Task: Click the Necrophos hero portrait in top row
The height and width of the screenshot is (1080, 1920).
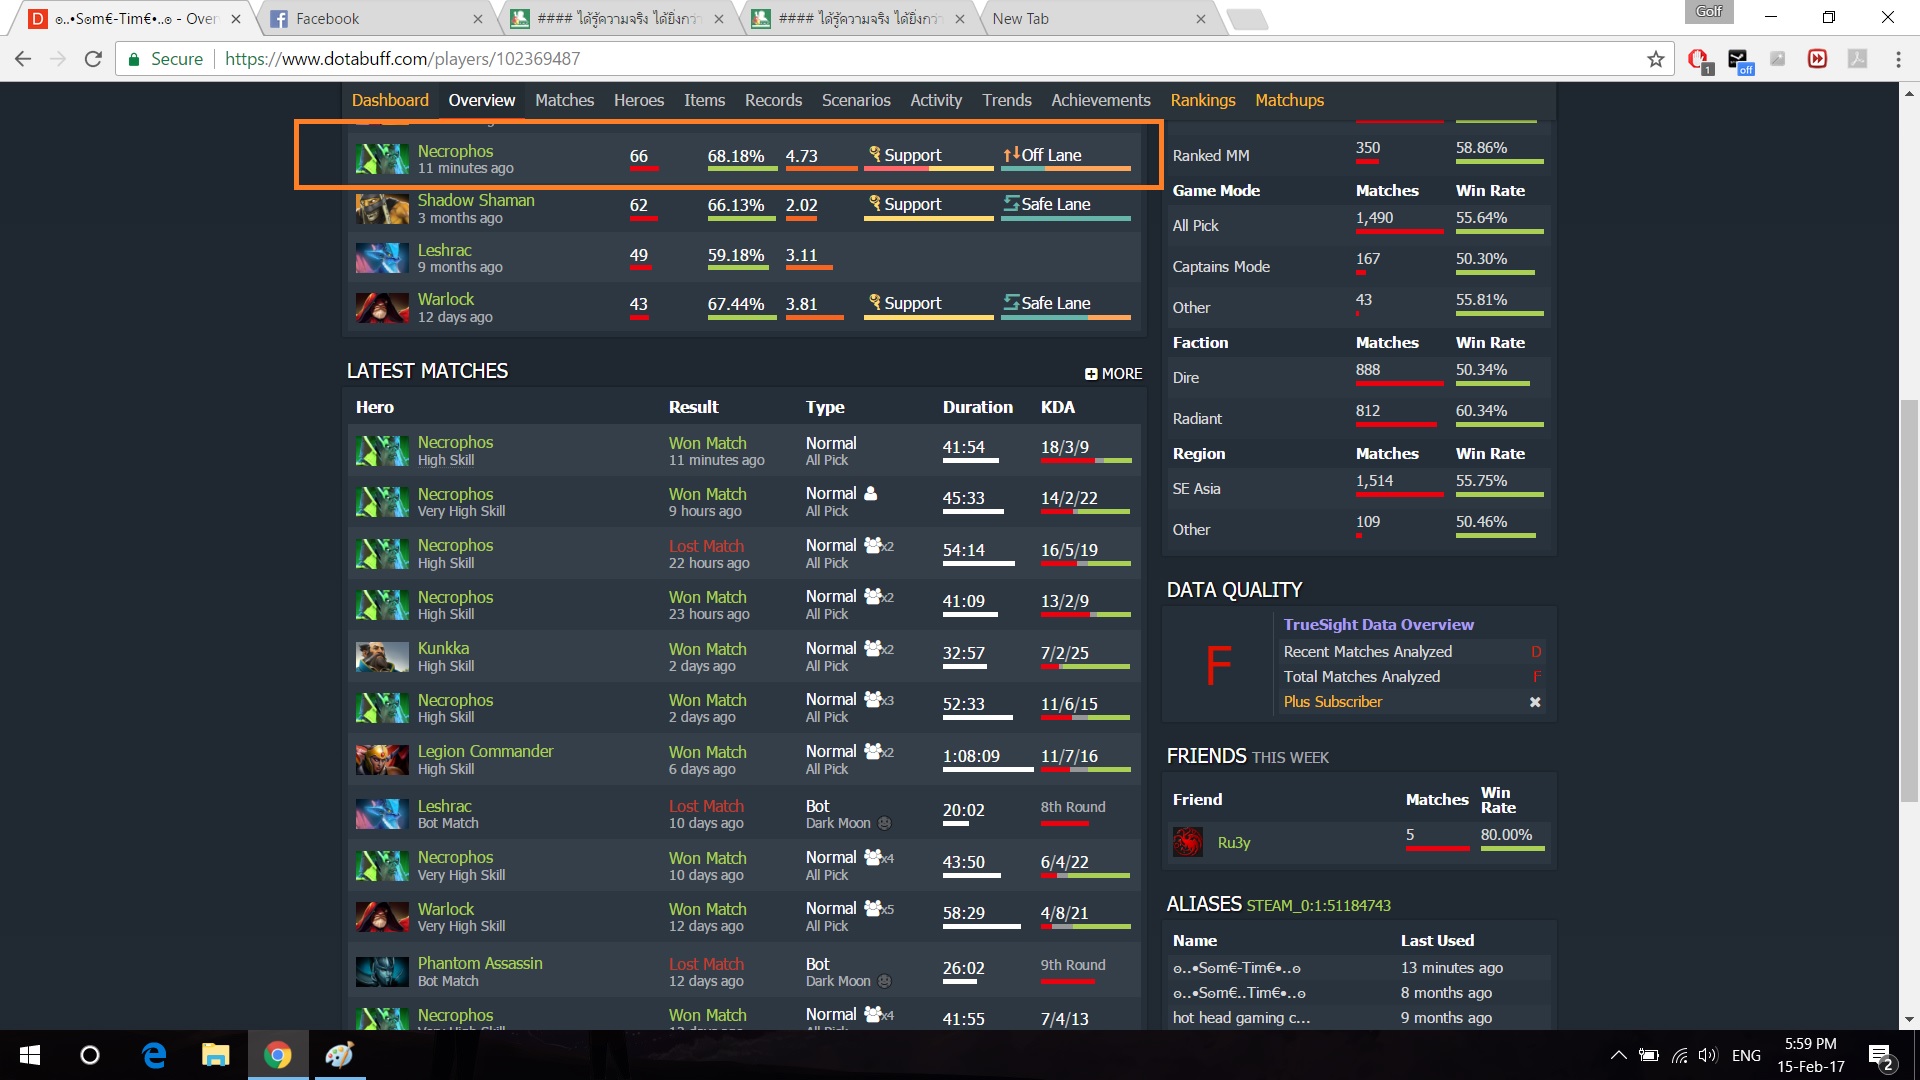Action: (x=382, y=159)
